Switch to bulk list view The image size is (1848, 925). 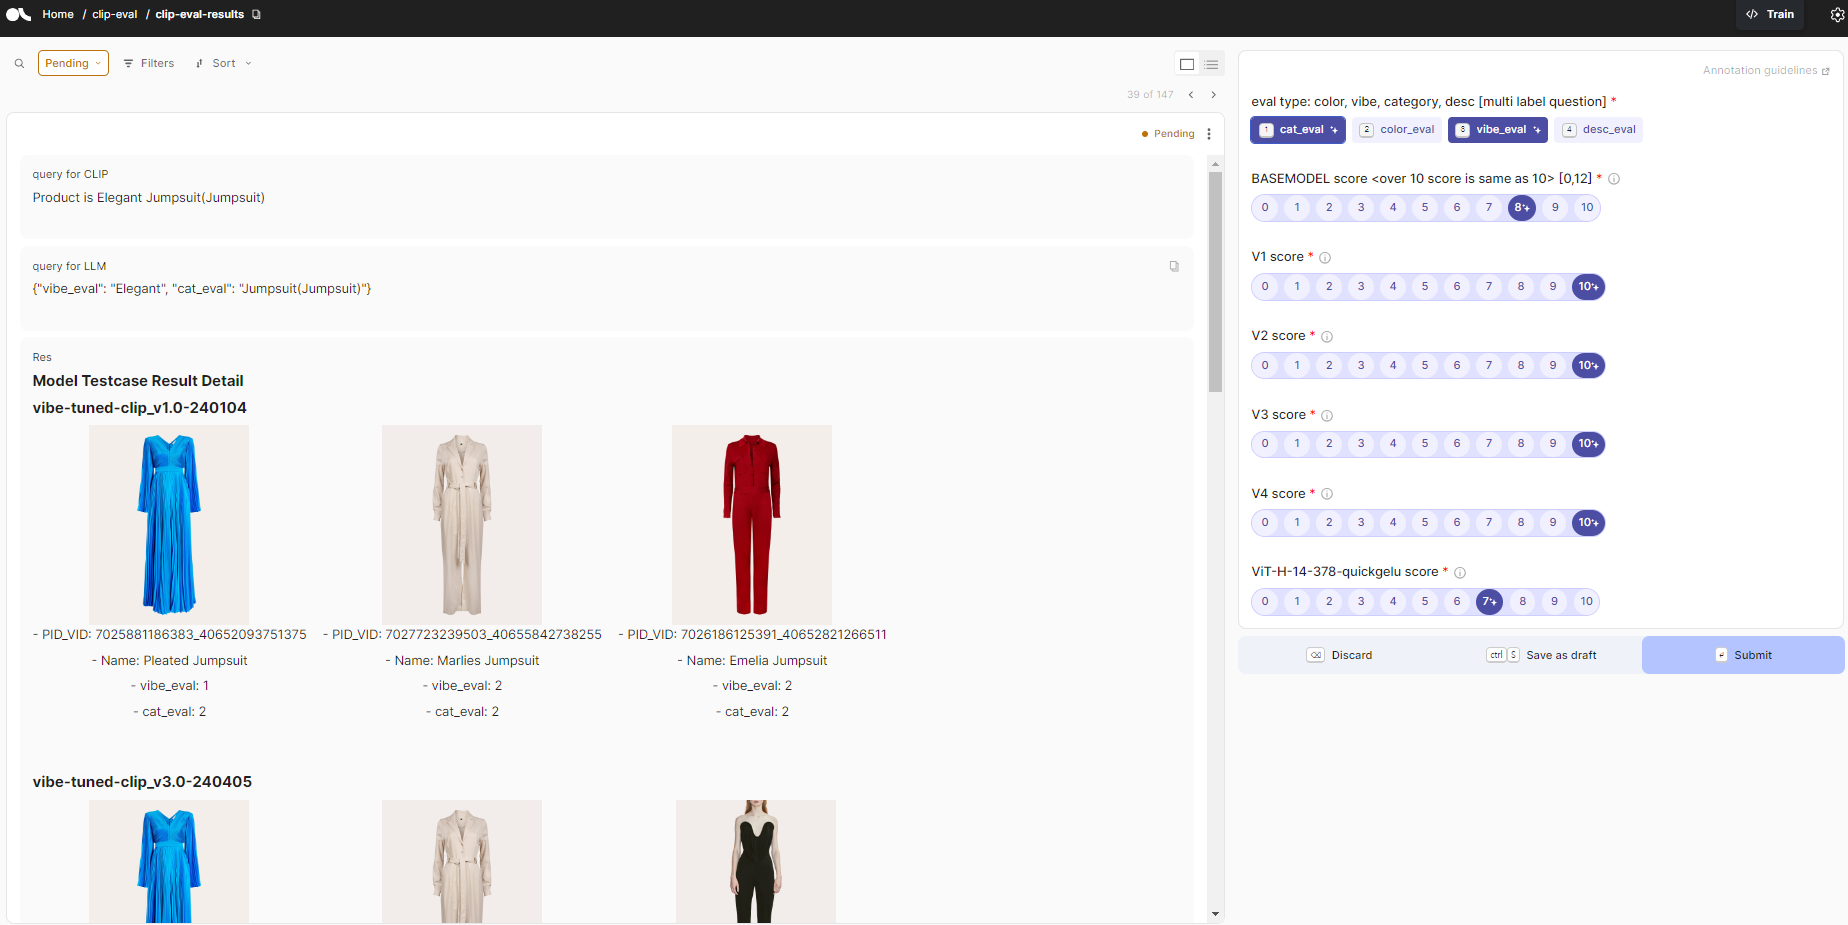[x=1212, y=64]
